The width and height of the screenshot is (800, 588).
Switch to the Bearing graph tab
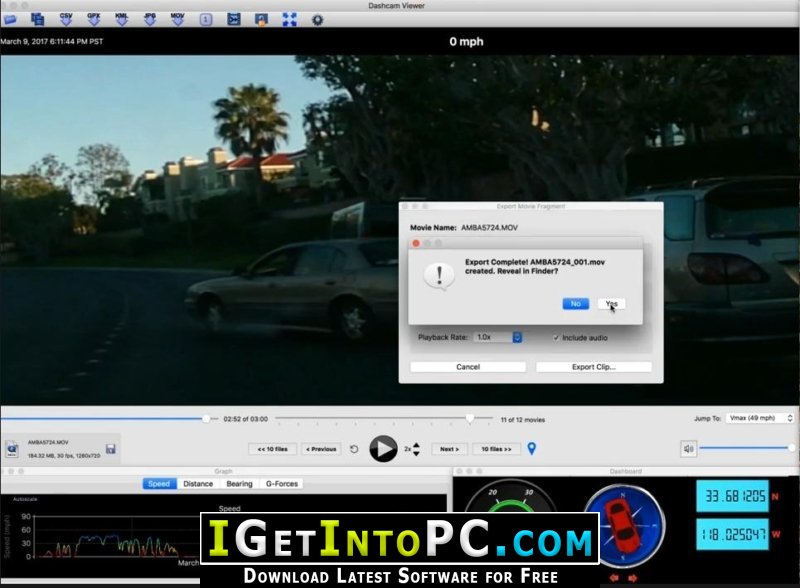coord(239,484)
